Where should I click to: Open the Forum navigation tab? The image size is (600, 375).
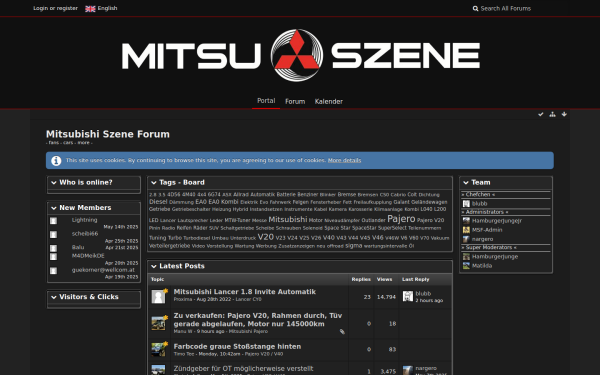point(295,101)
